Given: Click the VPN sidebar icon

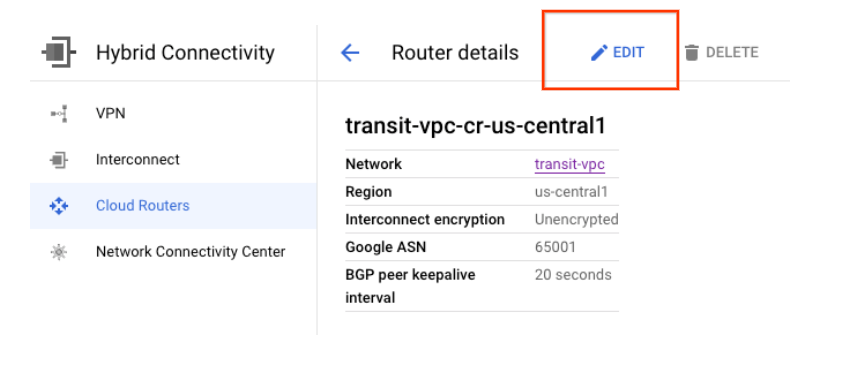Looking at the screenshot, I should 58,114.
